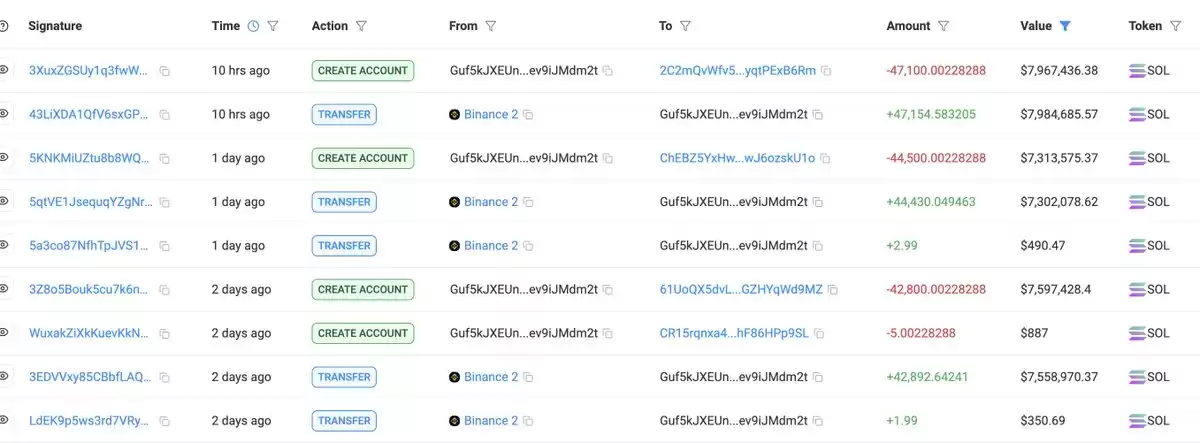
Task: Click SOL token icon in first row
Action: point(1137,71)
